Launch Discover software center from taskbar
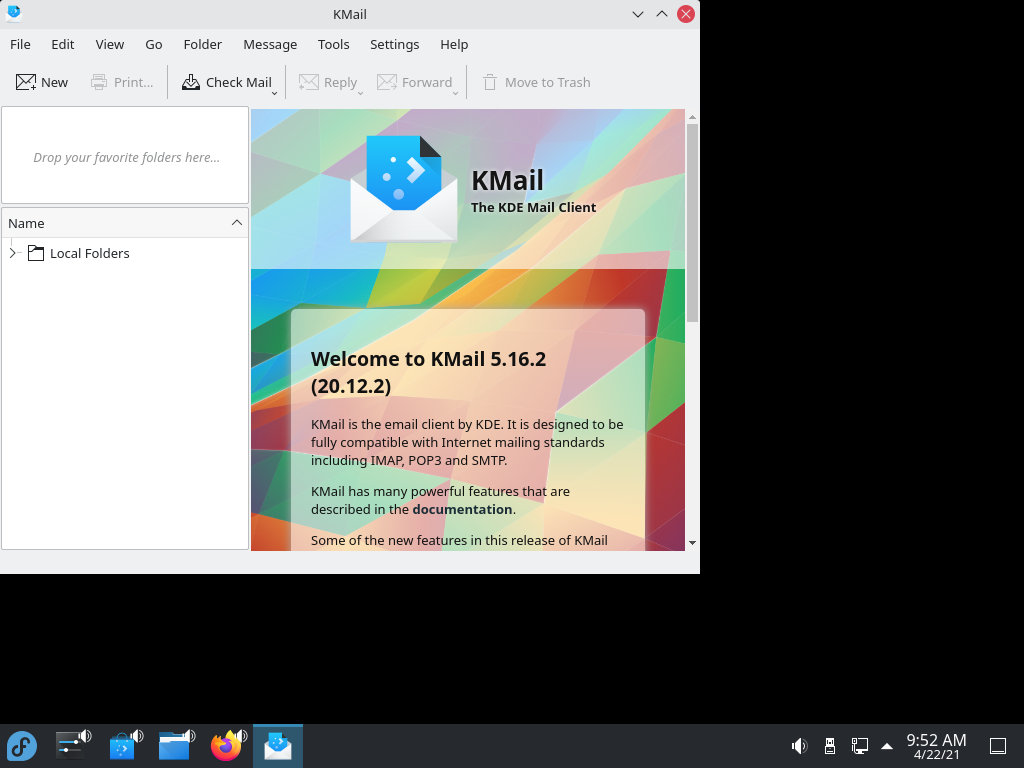Viewport: 1024px width, 768px height. tap(123, 746)
